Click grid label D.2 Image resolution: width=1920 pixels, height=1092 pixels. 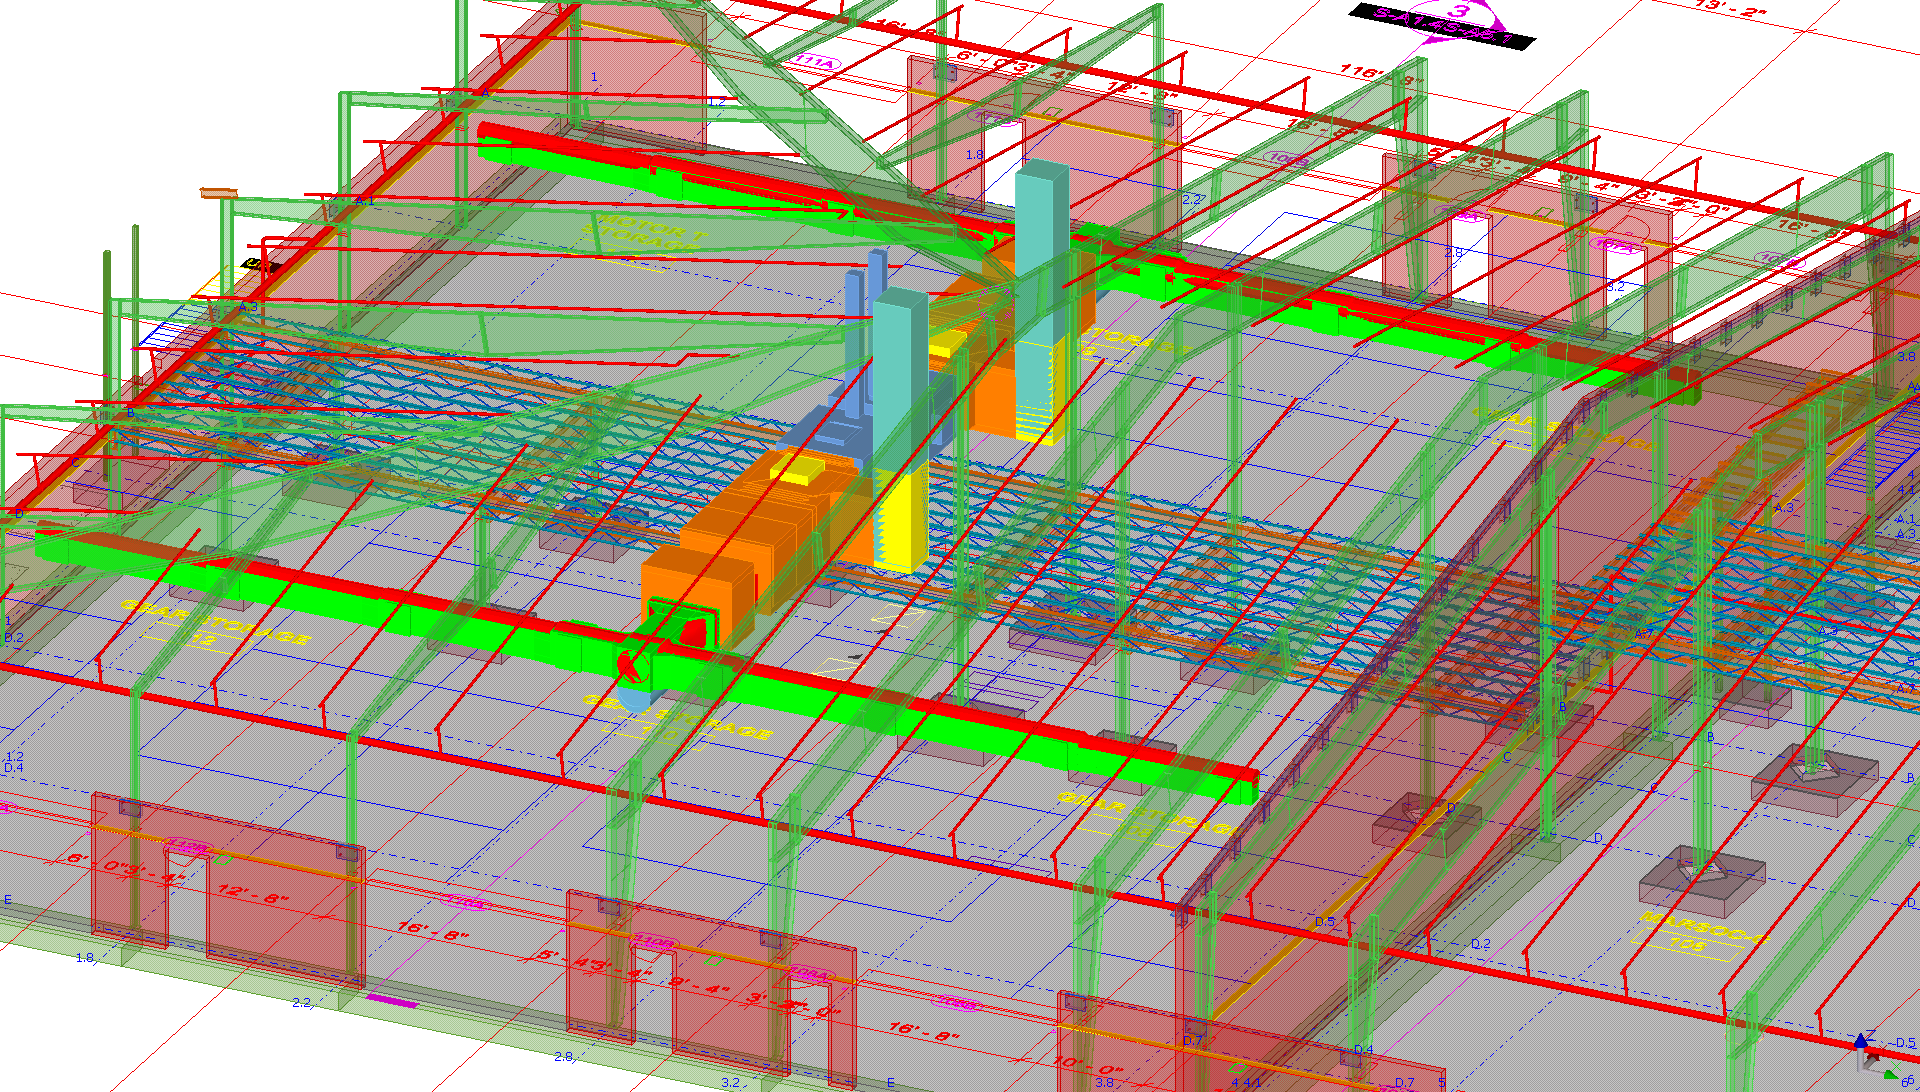point(1480,944)
